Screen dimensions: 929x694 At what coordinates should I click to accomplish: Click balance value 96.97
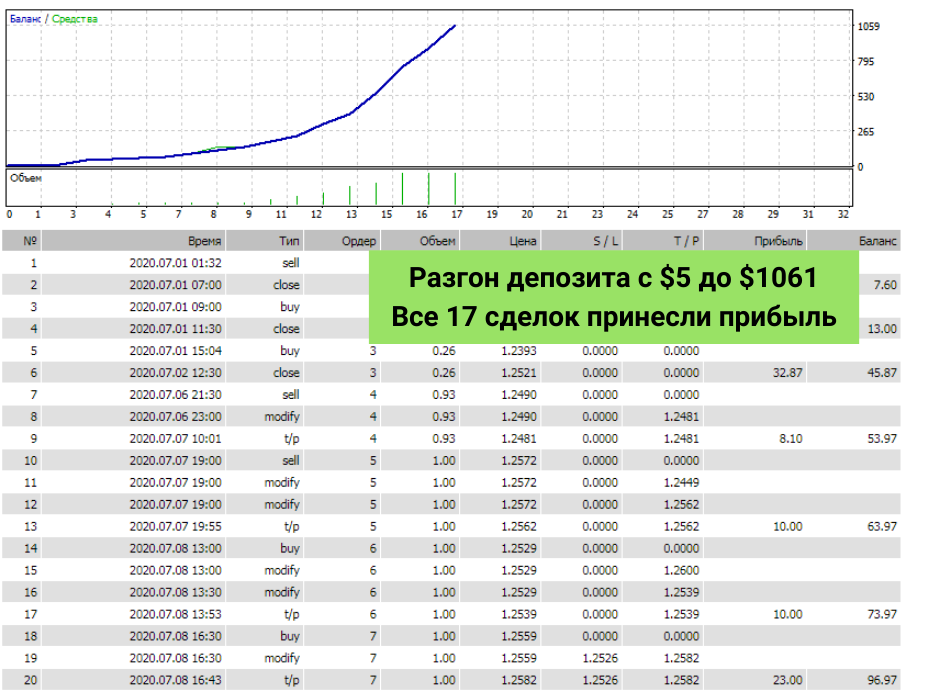[x=882, y=680]
